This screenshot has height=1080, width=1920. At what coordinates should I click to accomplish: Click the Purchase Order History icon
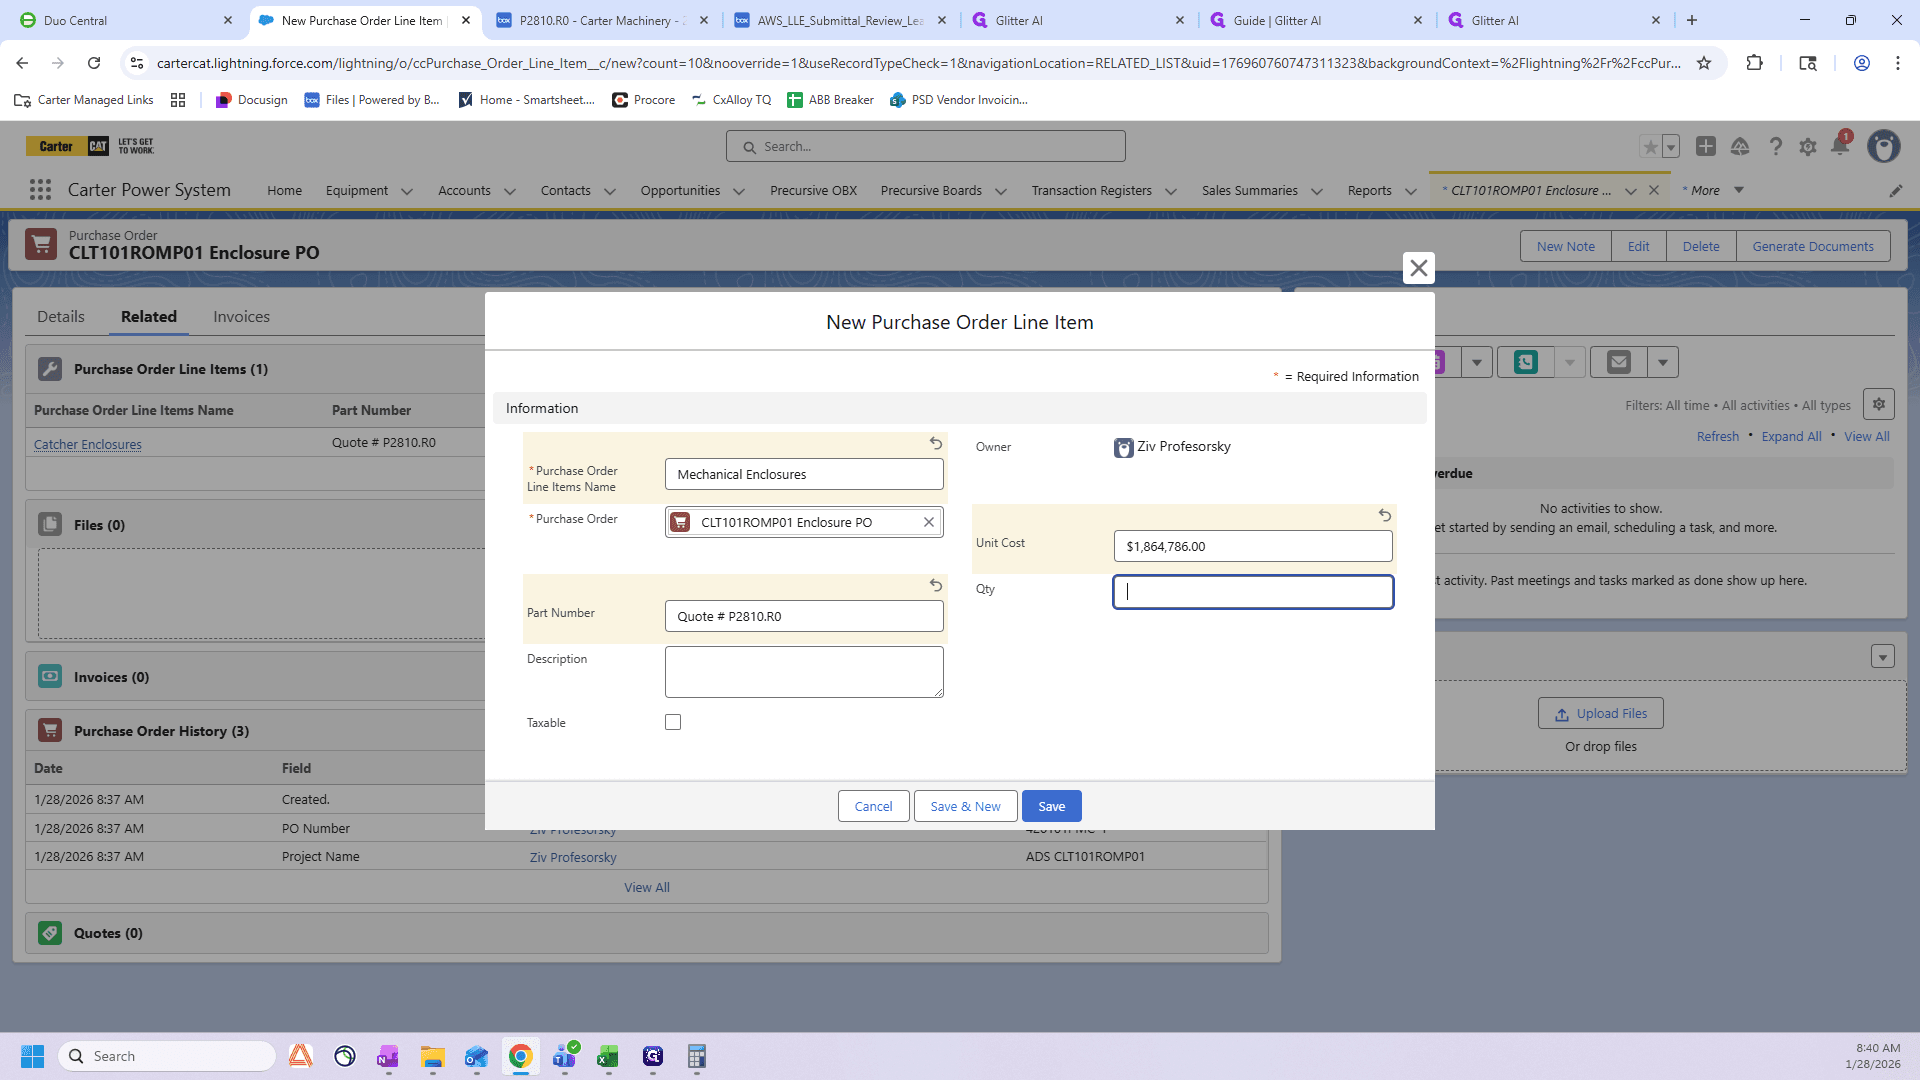(x=50, y=731)
